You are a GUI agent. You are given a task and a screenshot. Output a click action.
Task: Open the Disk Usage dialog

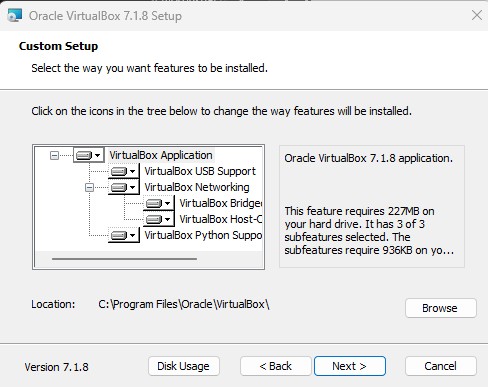pos(184,366)
